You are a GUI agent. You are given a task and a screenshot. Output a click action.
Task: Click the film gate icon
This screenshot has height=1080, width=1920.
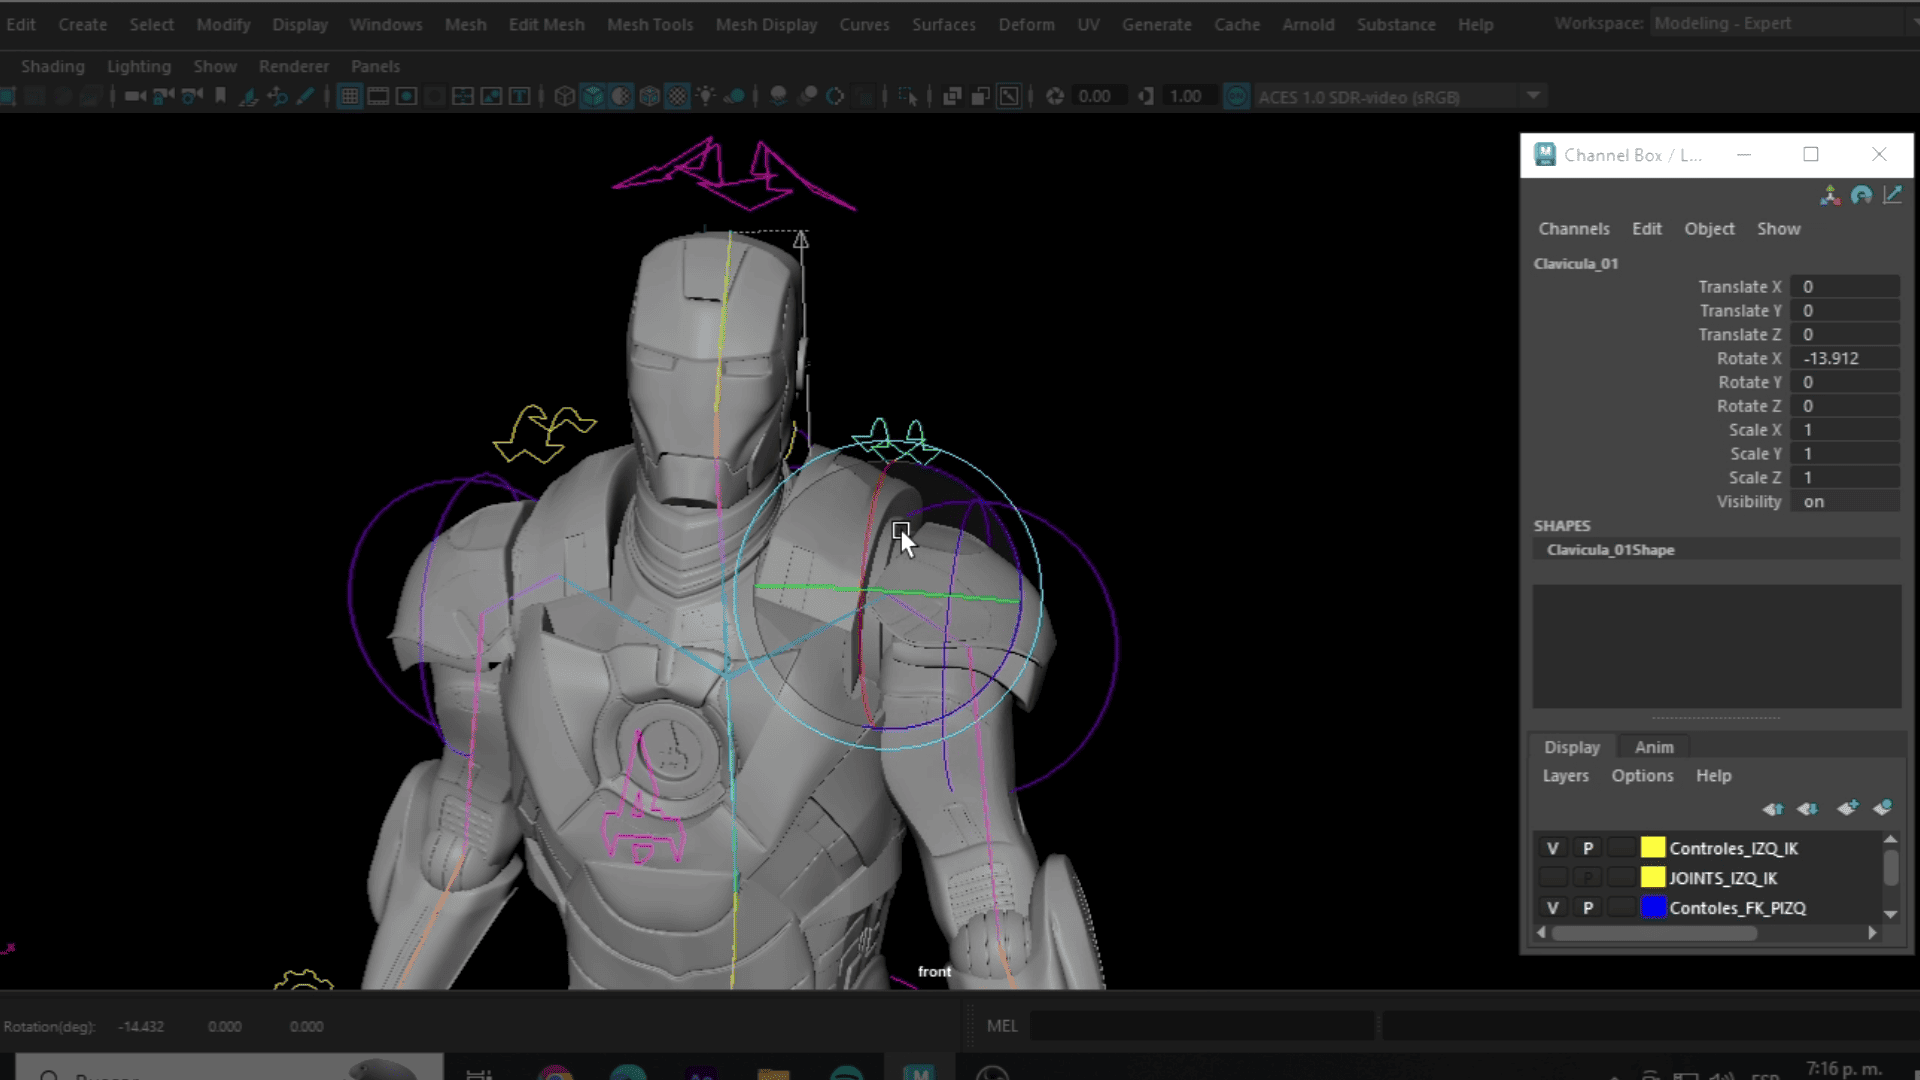point(378,97)
